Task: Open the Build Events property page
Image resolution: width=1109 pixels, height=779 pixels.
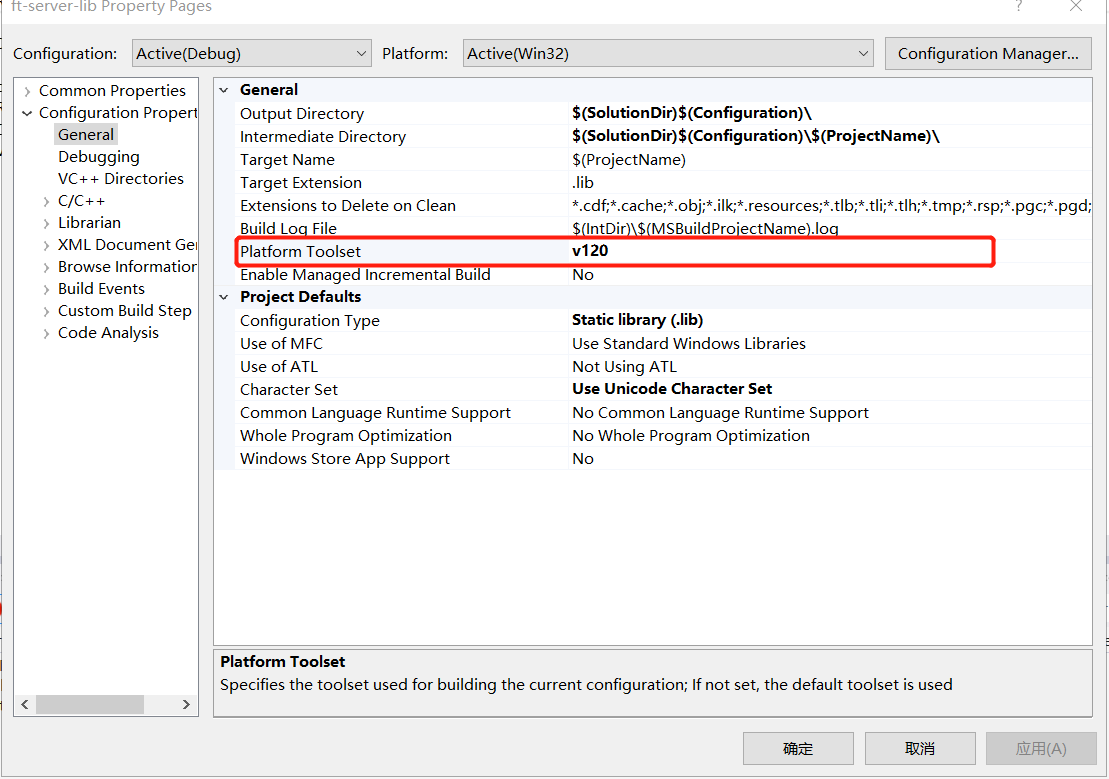Action: 101,288
